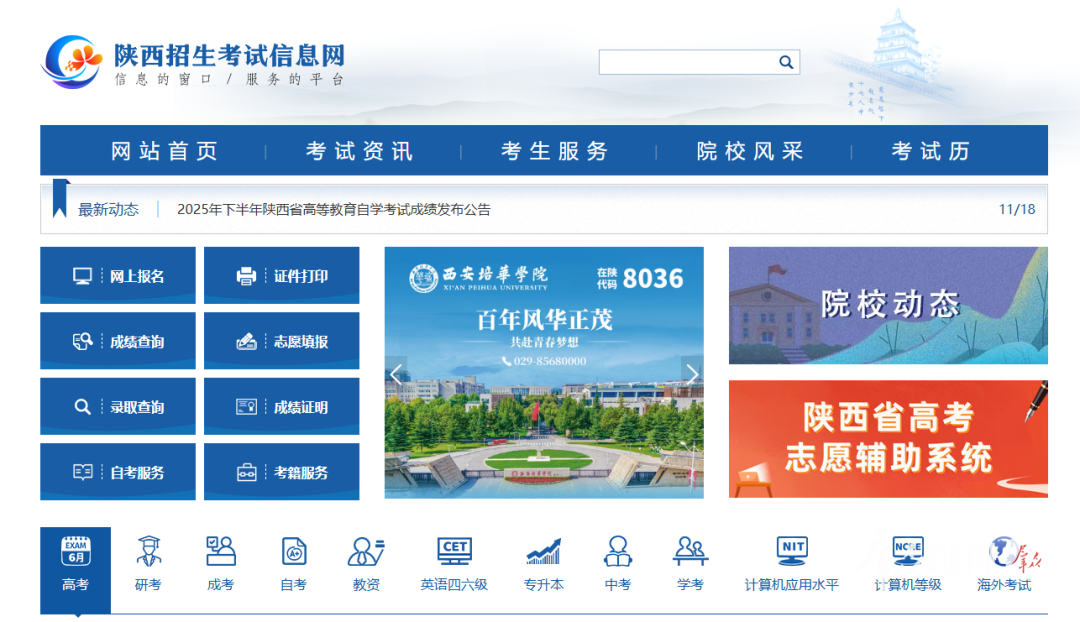Open 网站首页 in the navigation bar
The height and width of the screenshot is (622, 1080).
(164, 151)
